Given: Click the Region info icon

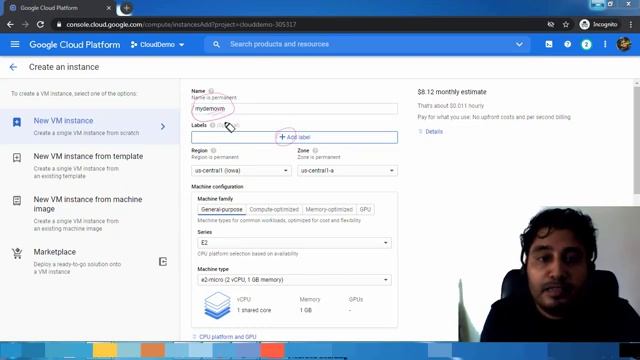Looking at the screenshot, I should click(213, 151).
